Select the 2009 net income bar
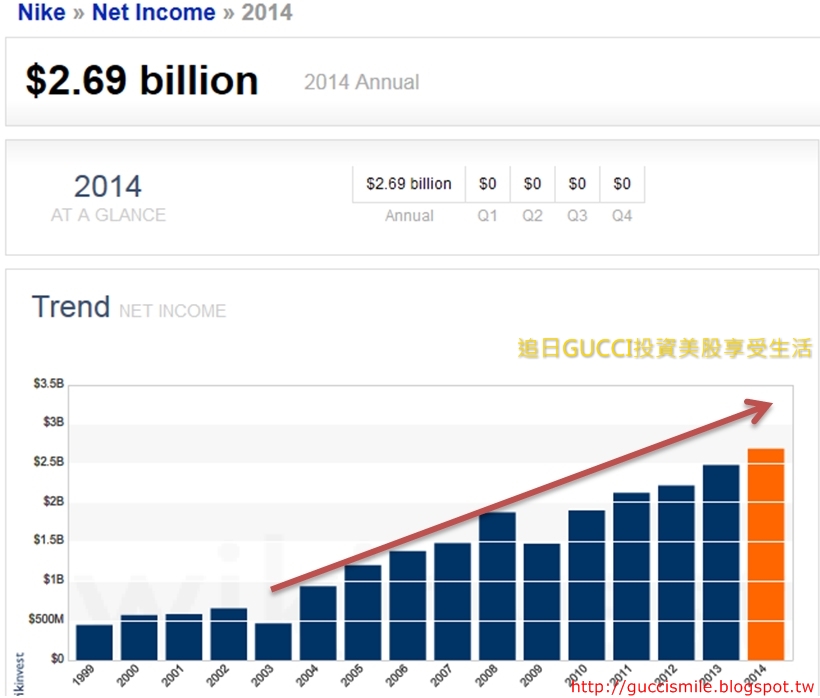This screenshot has width=820, height=698. click(x=542, y=602)
